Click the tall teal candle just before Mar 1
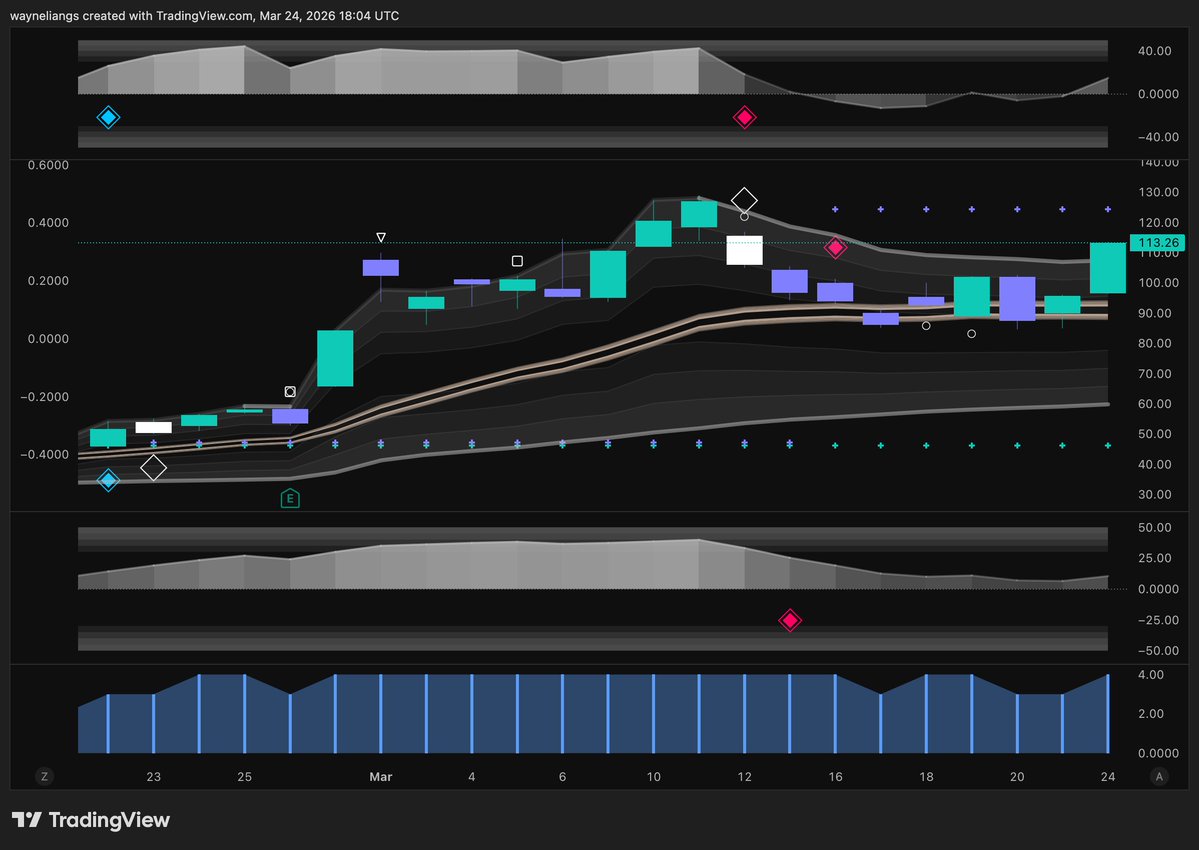 335,358
